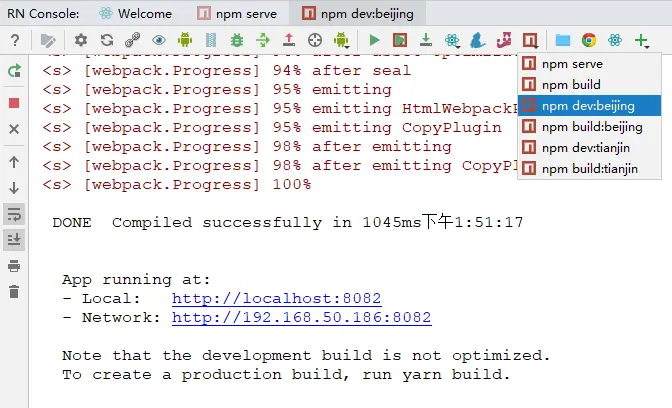Click the settings gear icon in toolbar
Image resolution: width=672 pixels, height=408 pixels.
pyautogui.click(x=81, y=40)
